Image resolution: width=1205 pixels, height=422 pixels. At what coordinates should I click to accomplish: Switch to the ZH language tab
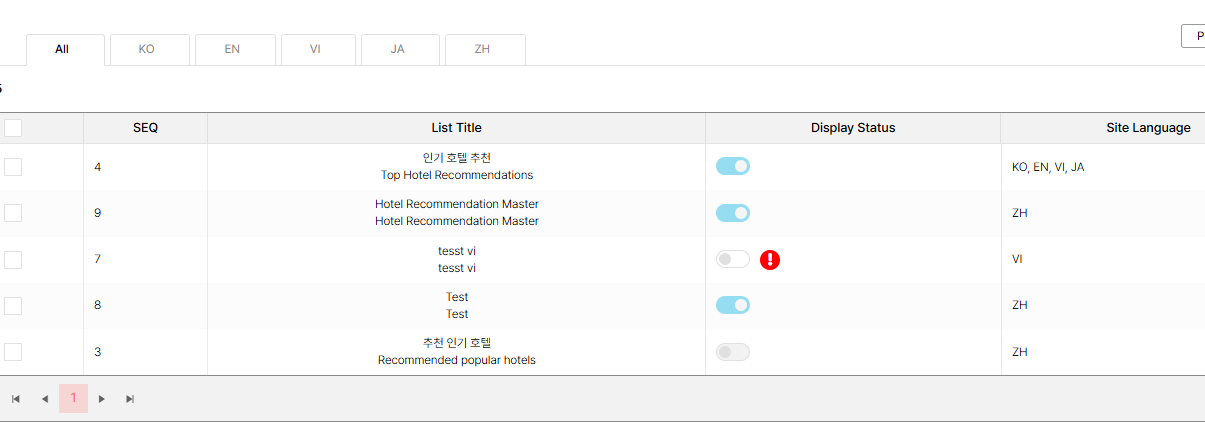(483, 49)
